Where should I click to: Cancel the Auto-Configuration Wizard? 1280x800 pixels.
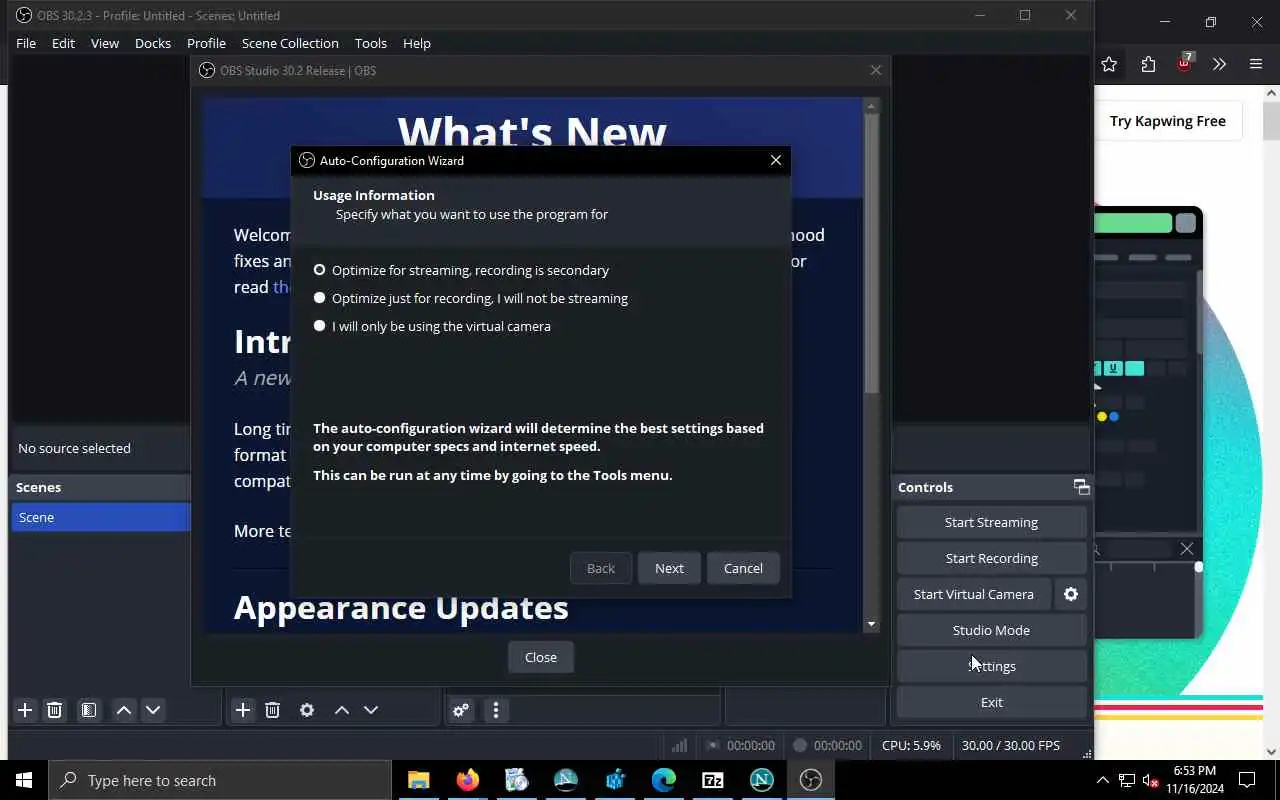tap(743, 568)
